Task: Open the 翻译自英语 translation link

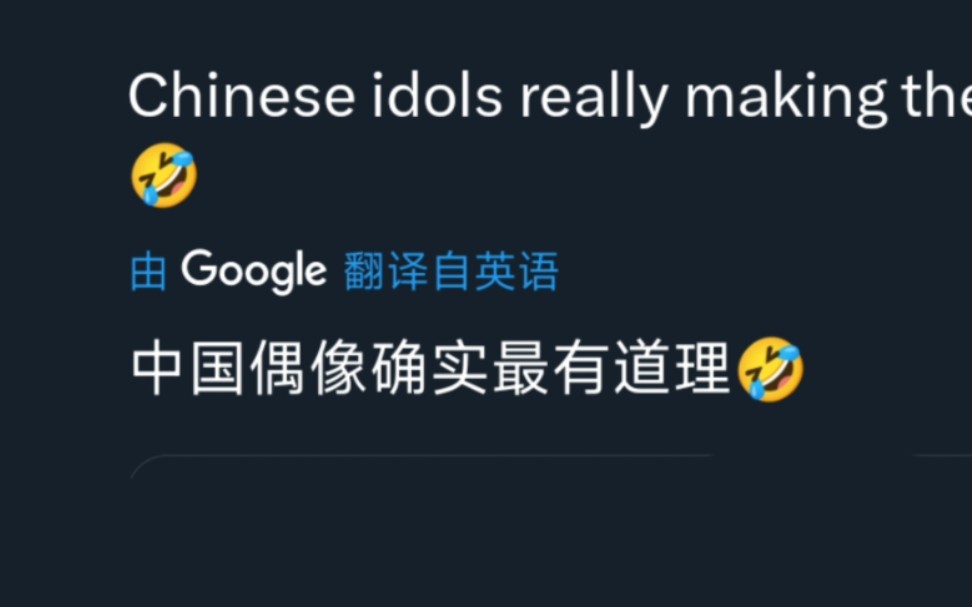Action: click(451, 272)
